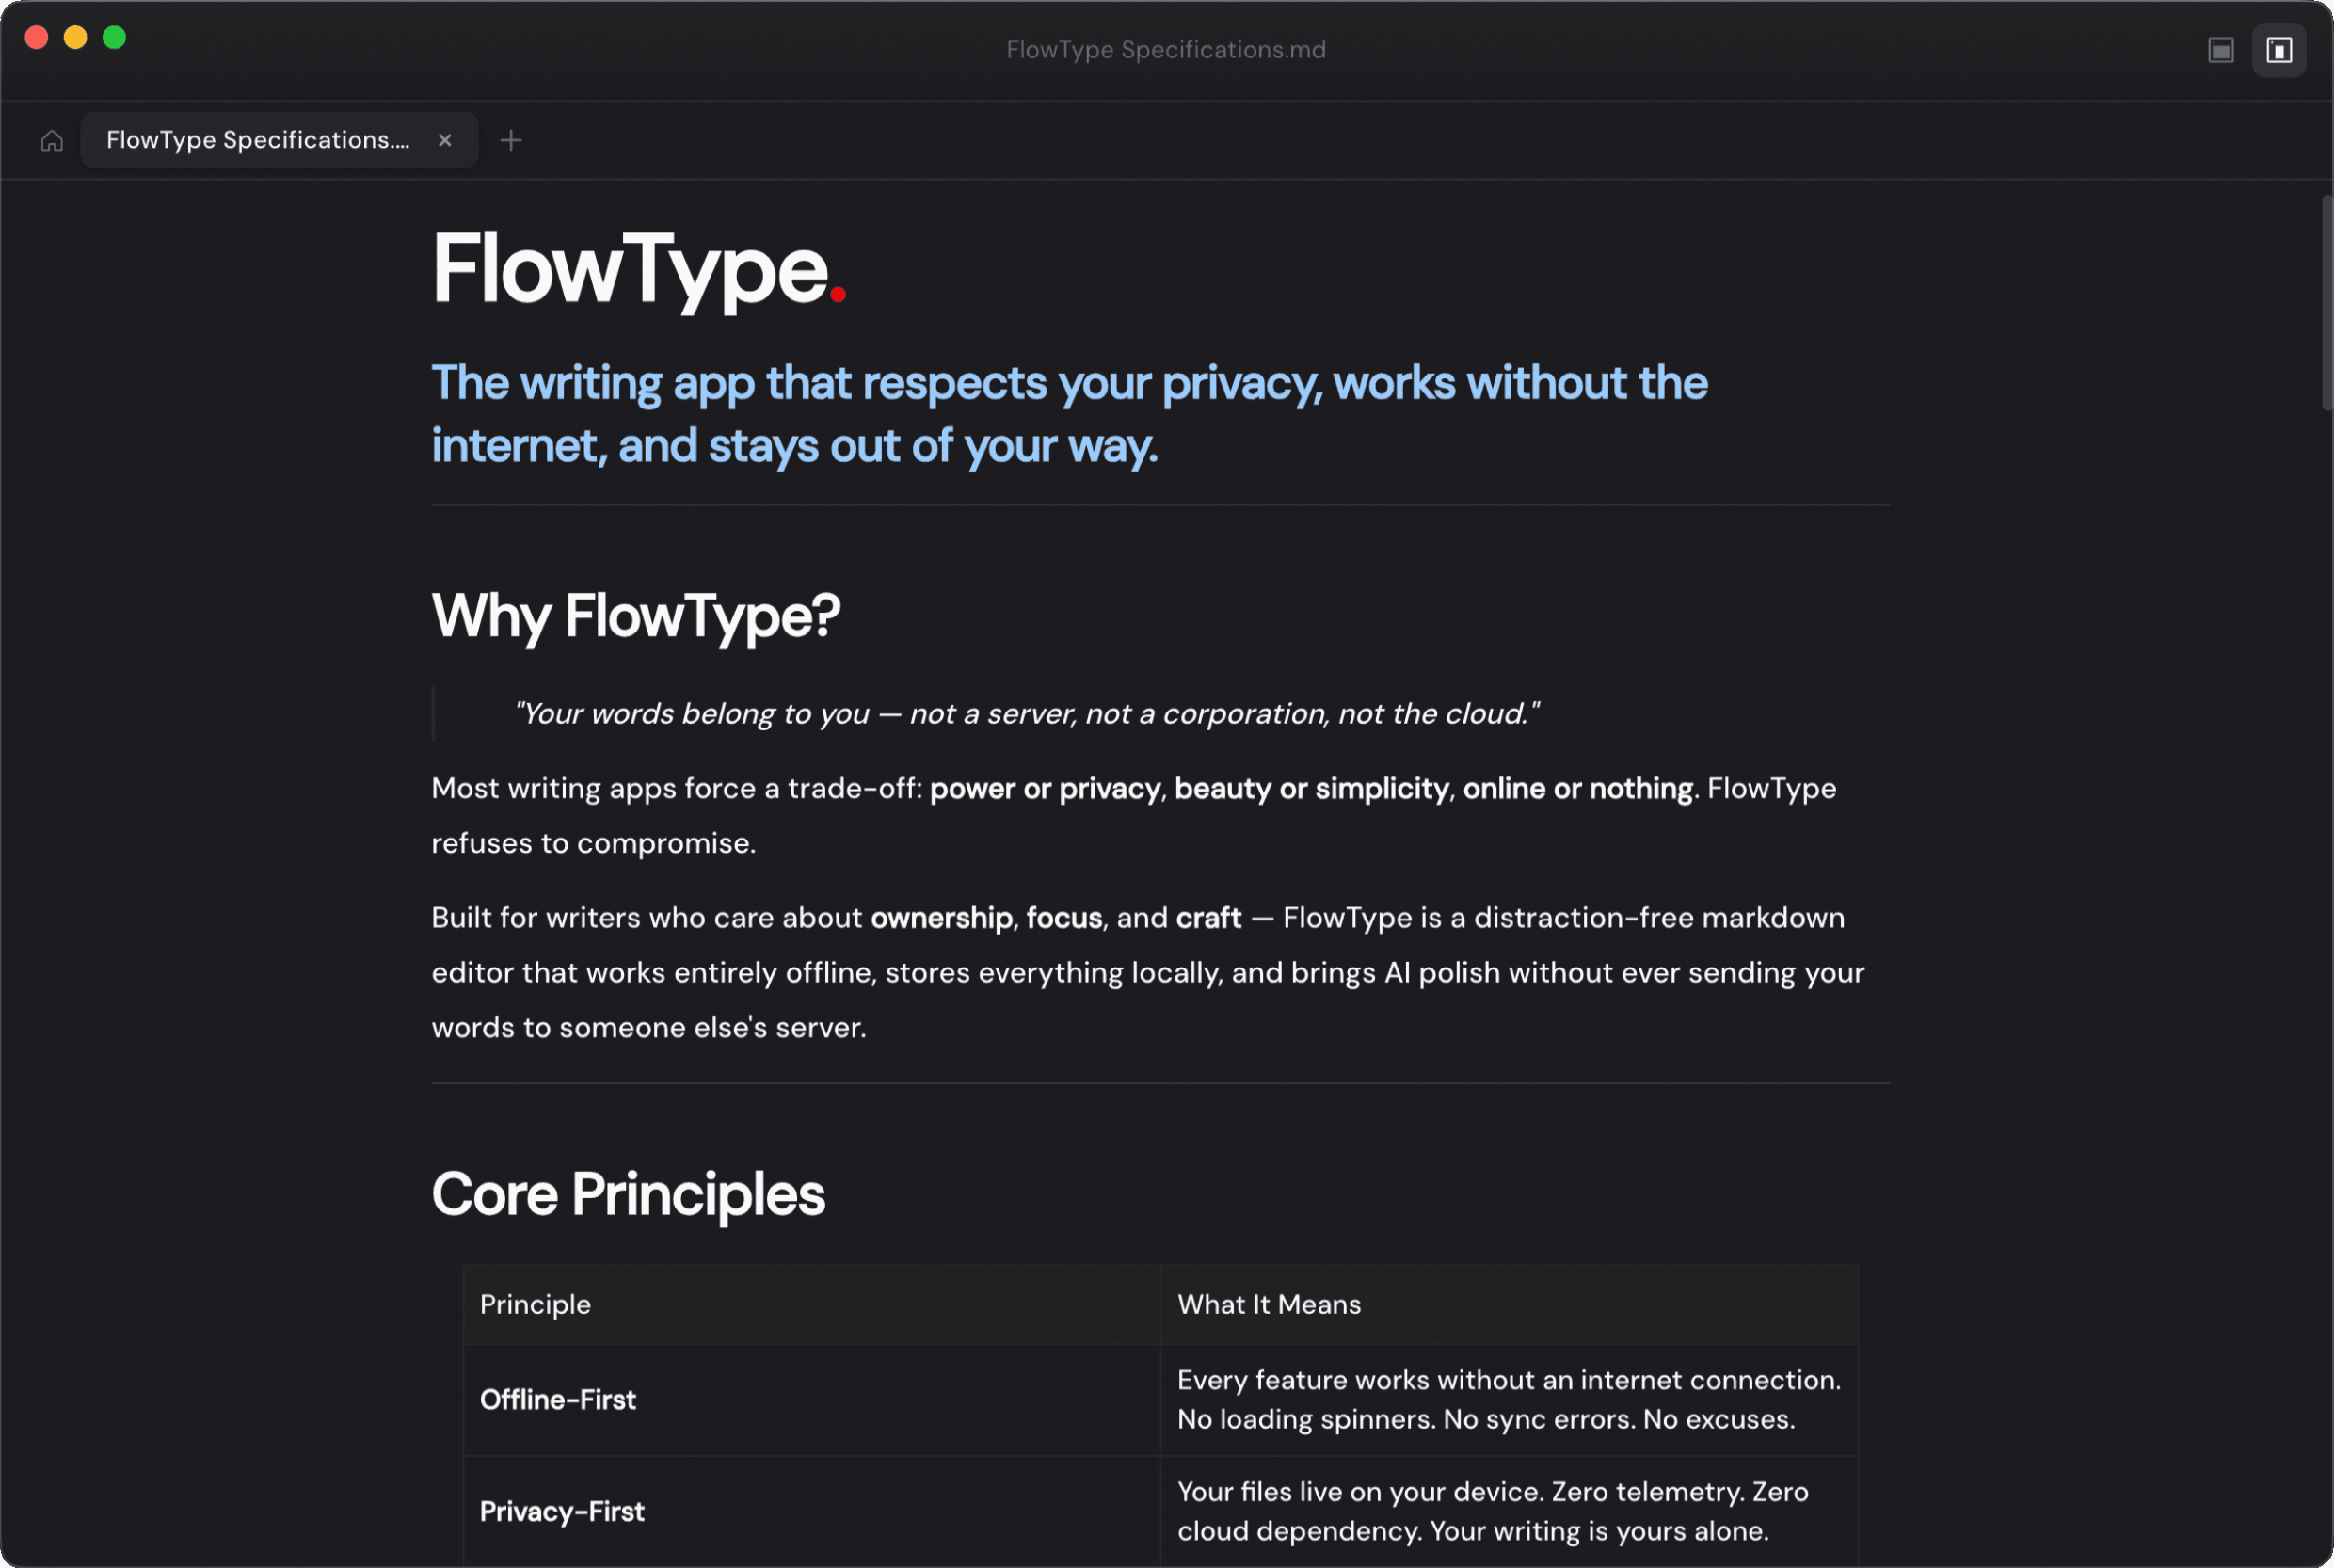Select the FlowType Specifications tab

click(x=250, y=140)
